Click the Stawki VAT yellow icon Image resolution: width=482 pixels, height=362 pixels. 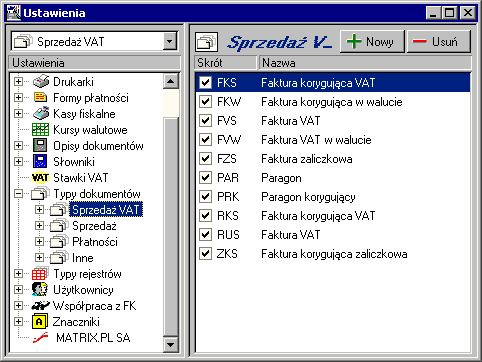40,178
